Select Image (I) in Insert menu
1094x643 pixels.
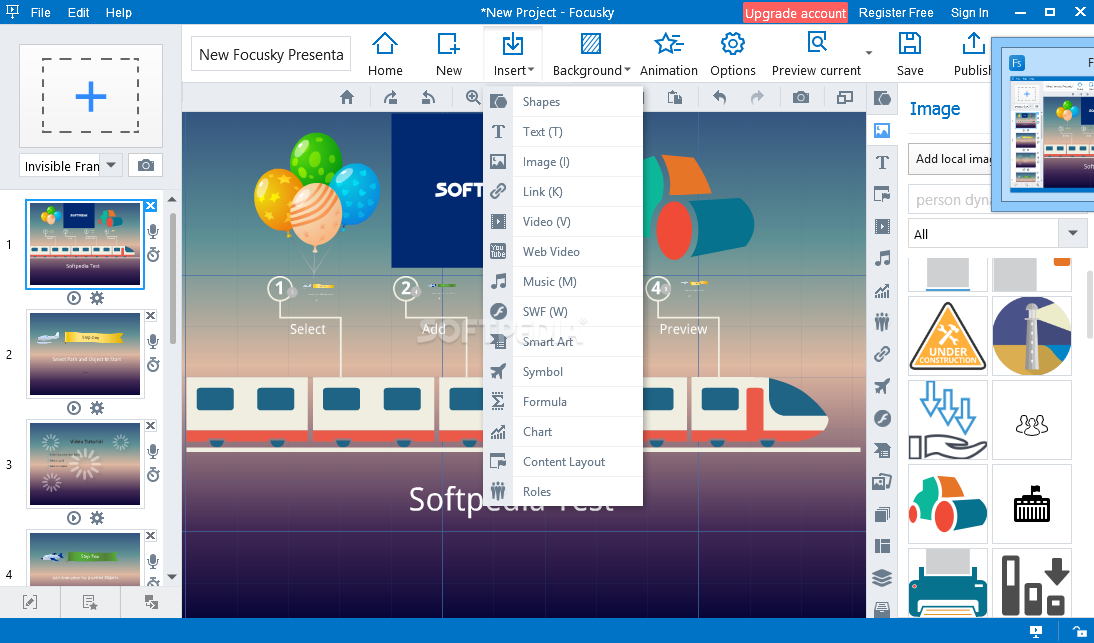[x=563, y=162]
